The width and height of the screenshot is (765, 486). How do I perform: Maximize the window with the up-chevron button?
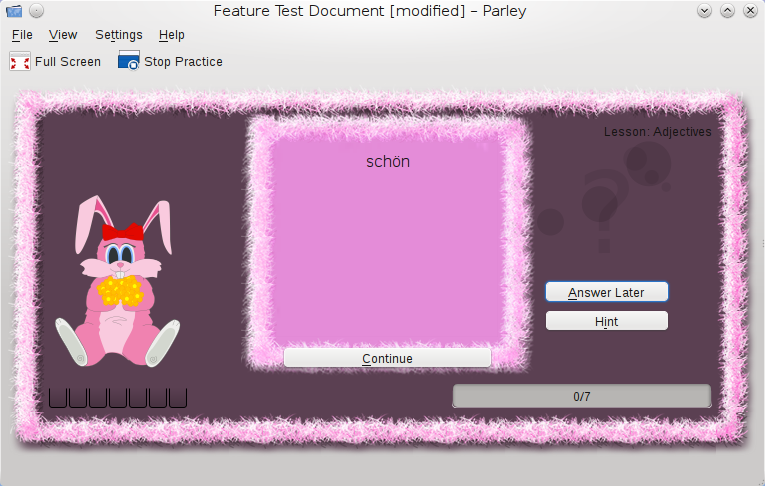point(727,11)
